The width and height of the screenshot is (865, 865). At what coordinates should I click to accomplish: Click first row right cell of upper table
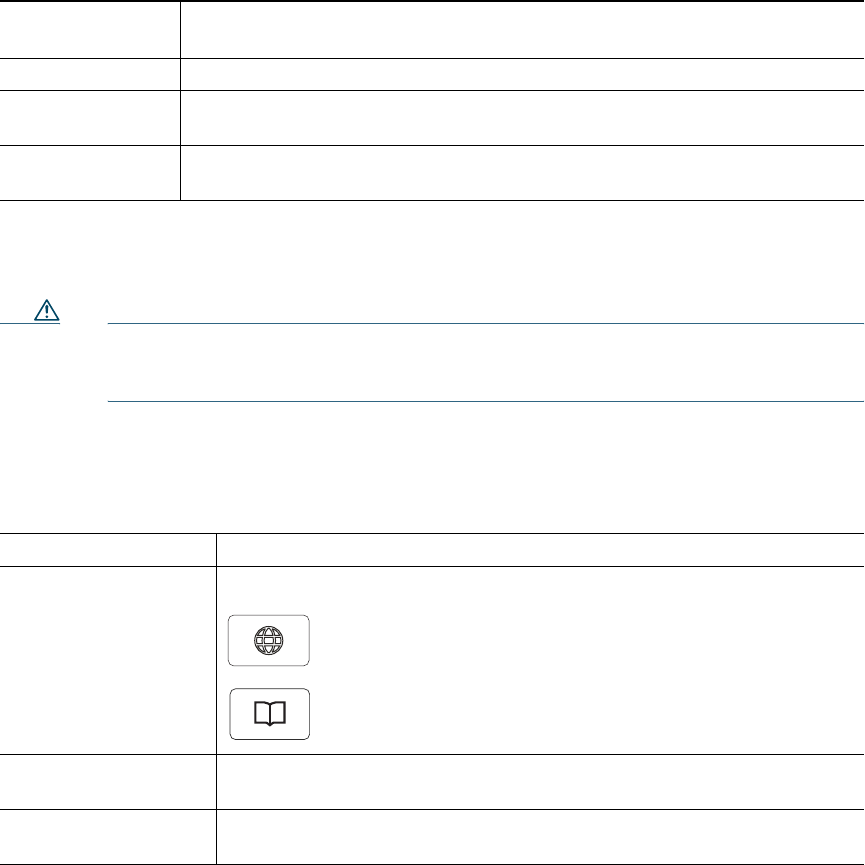click(521, 30)
